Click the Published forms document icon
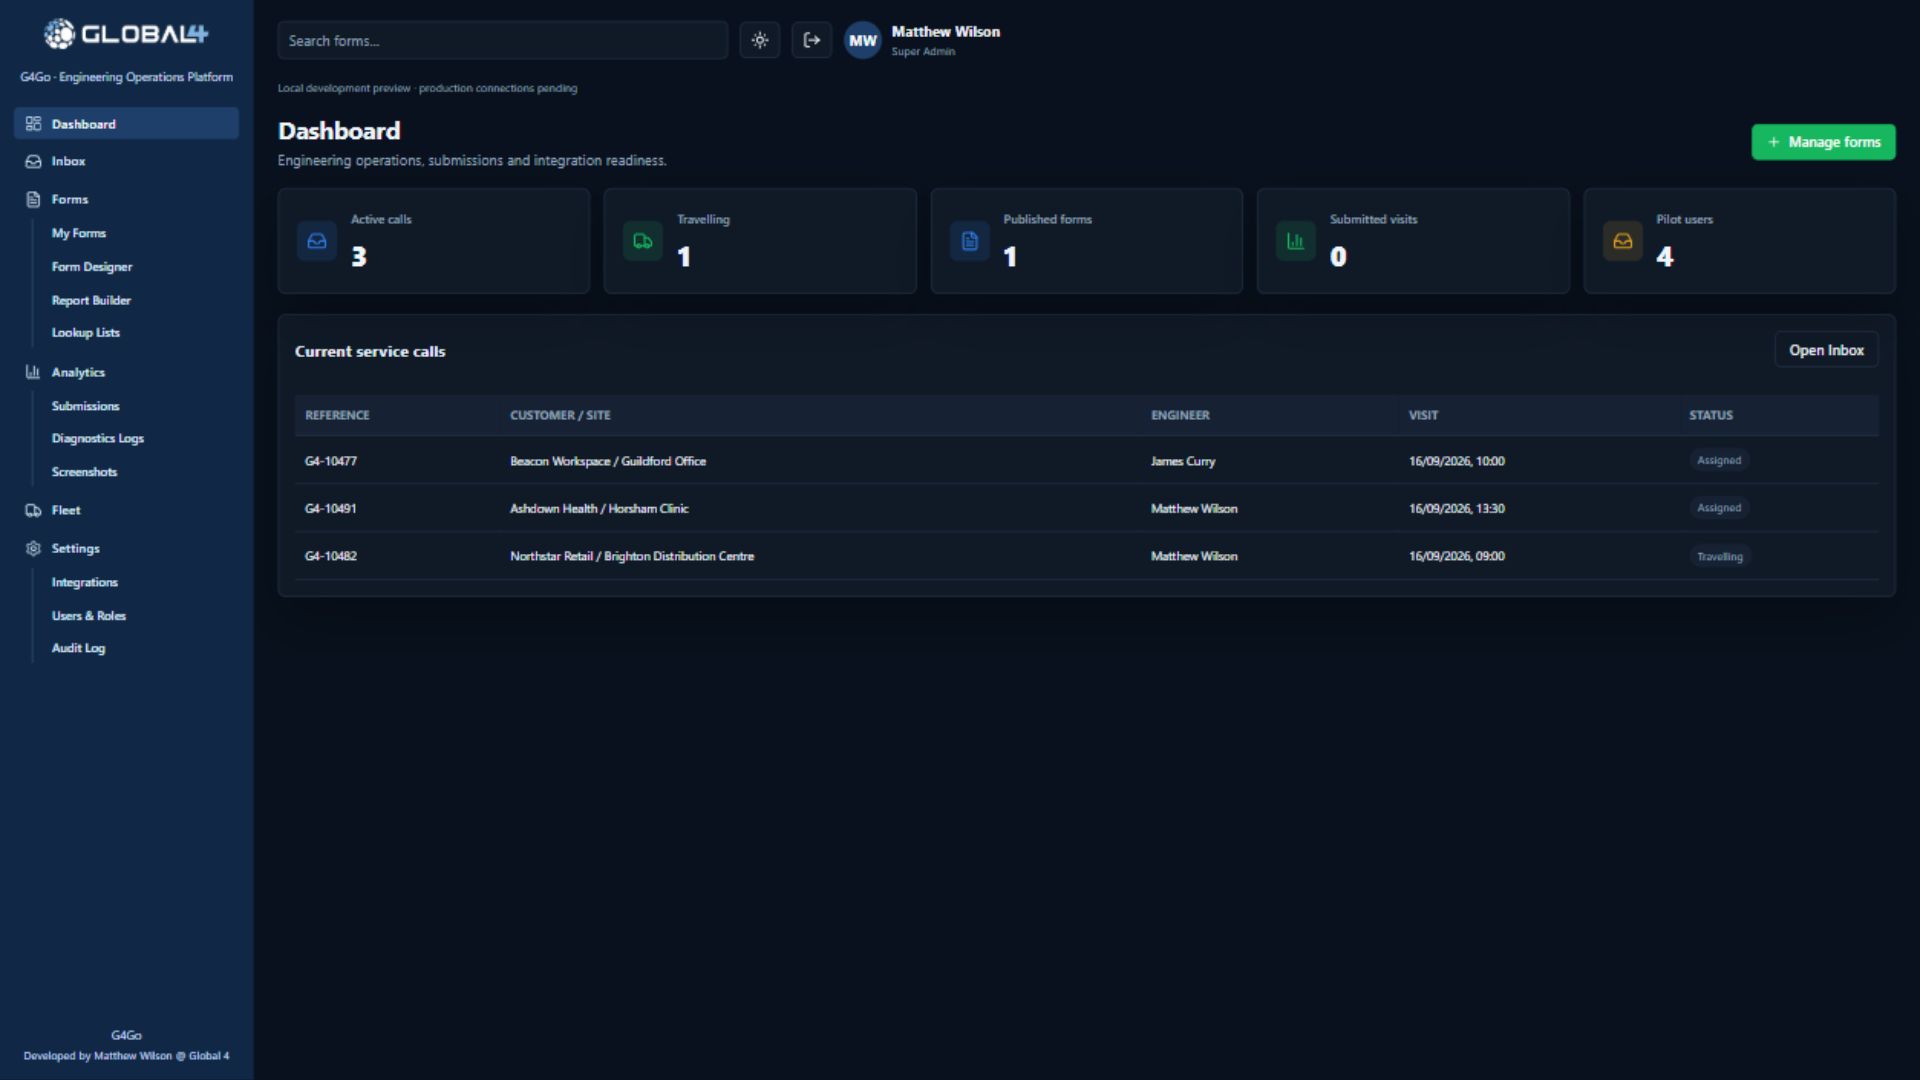Screen dimensions: 1920x1080 970,241
